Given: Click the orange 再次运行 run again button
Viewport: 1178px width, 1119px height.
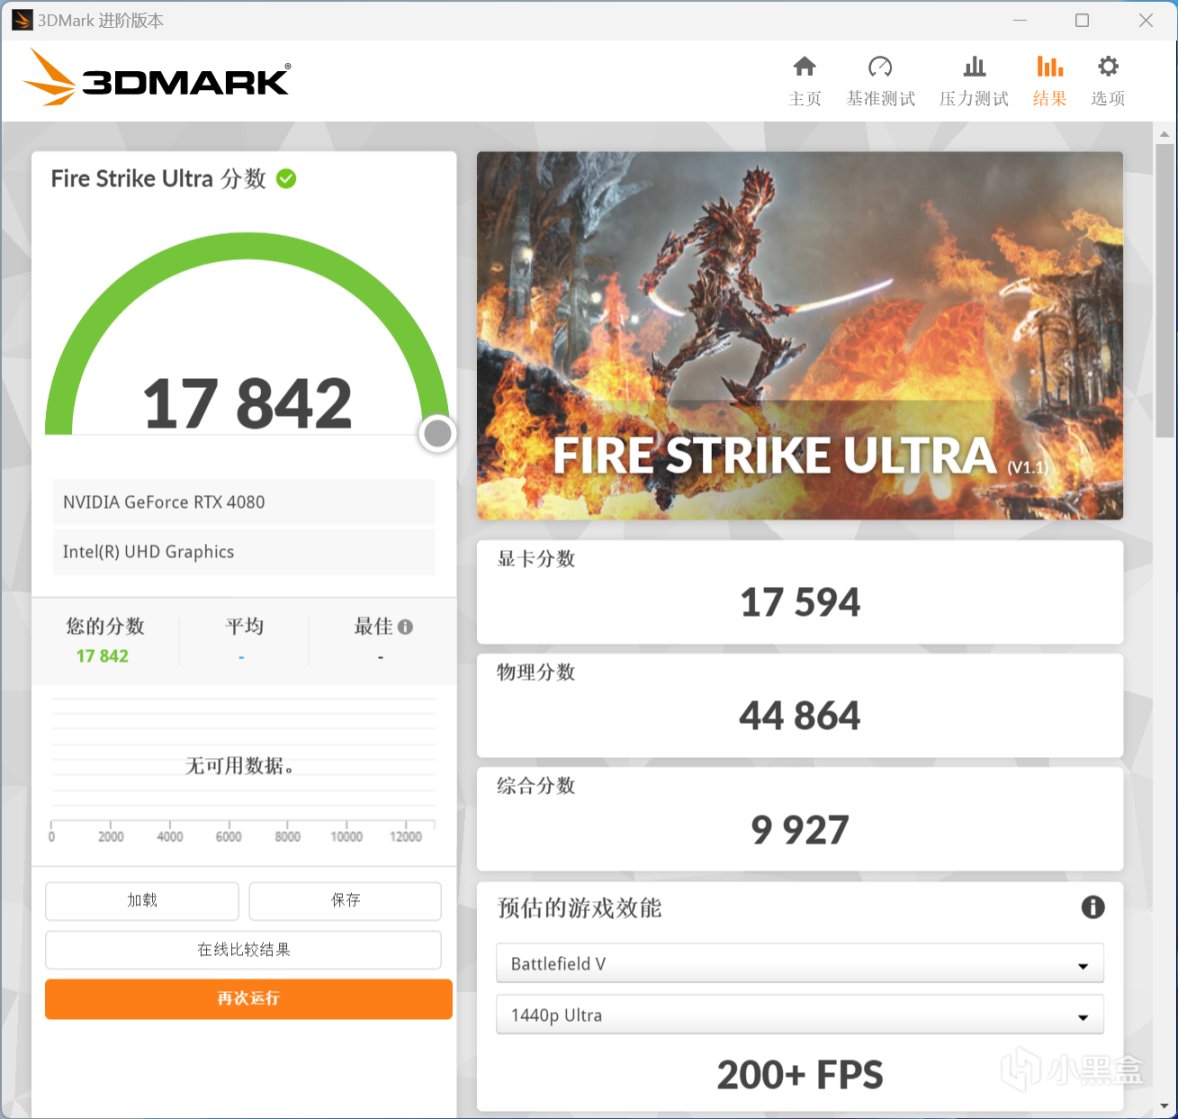Looking at the screenshot, I should (x=249, y=999).
